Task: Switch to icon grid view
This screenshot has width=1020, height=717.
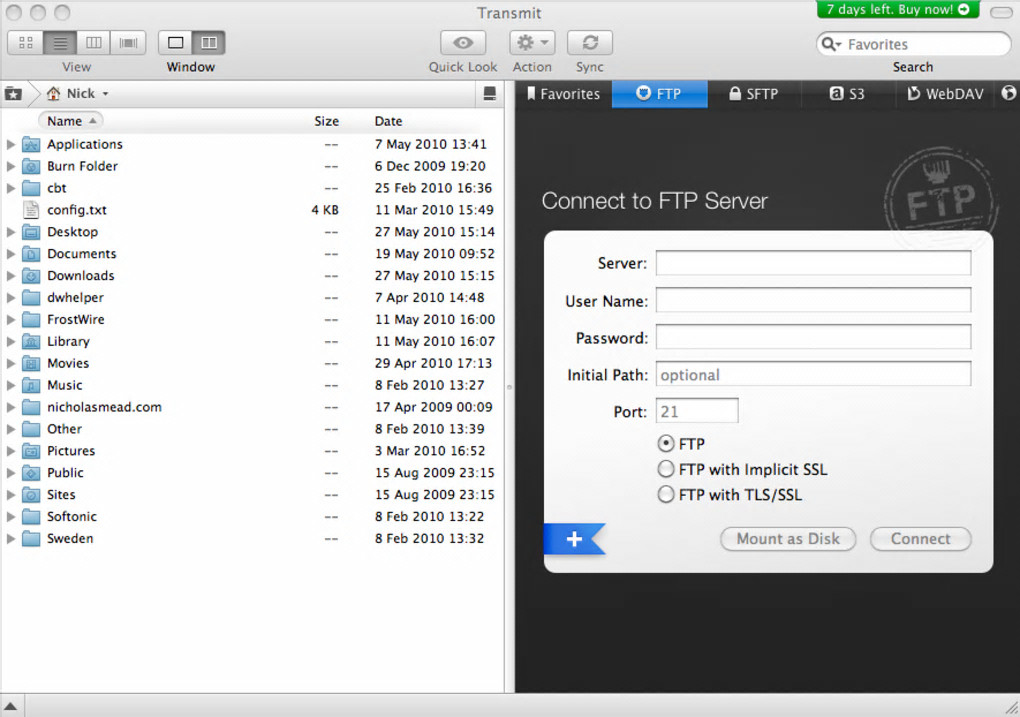Action: [26, 43]
